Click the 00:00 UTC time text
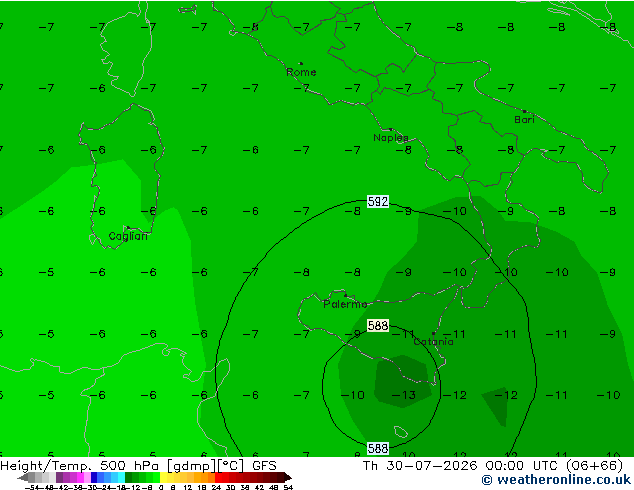 [x=523, y=465]
